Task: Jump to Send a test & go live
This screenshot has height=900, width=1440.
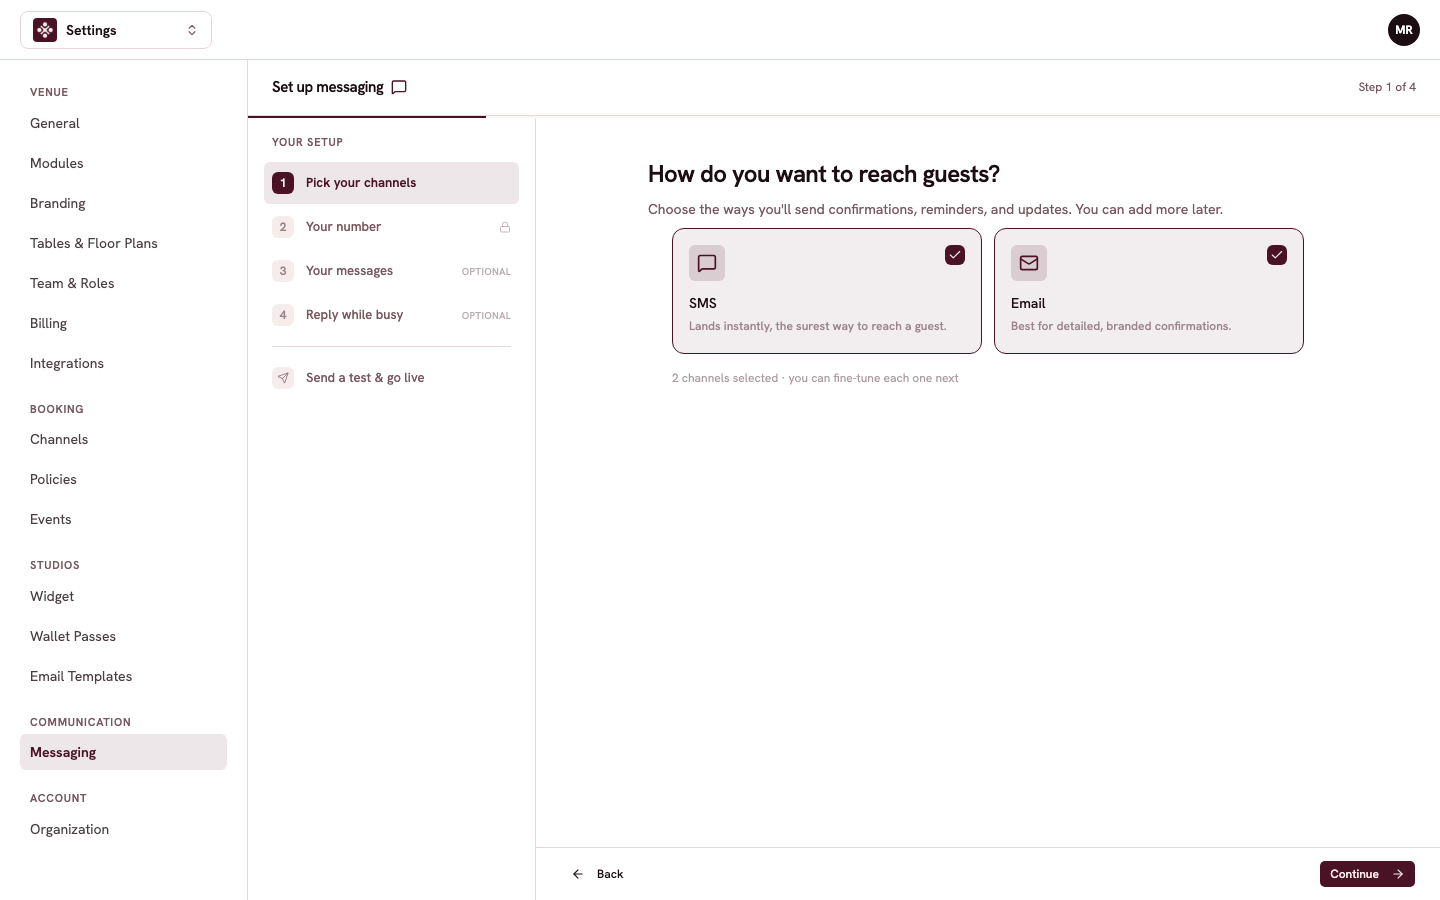Action: click(x=391, y=378)
